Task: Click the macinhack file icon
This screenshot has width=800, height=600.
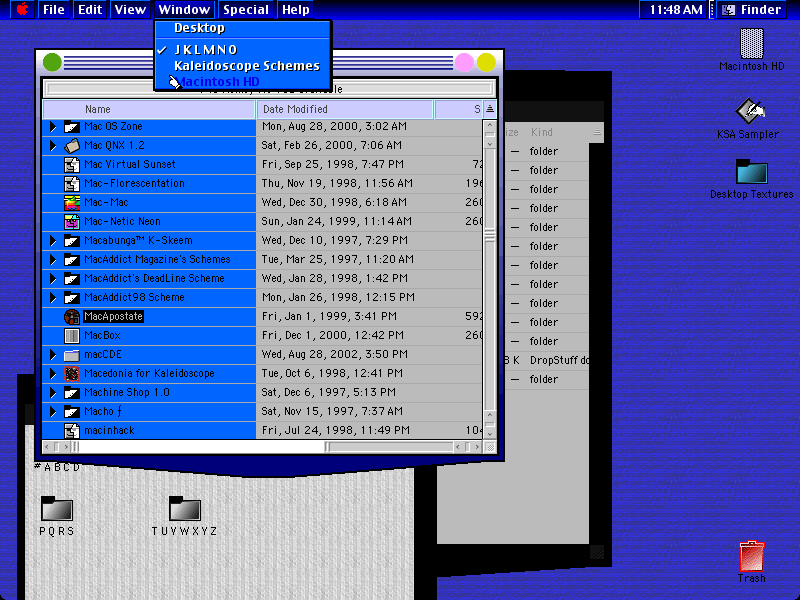Action: (72, 431)
